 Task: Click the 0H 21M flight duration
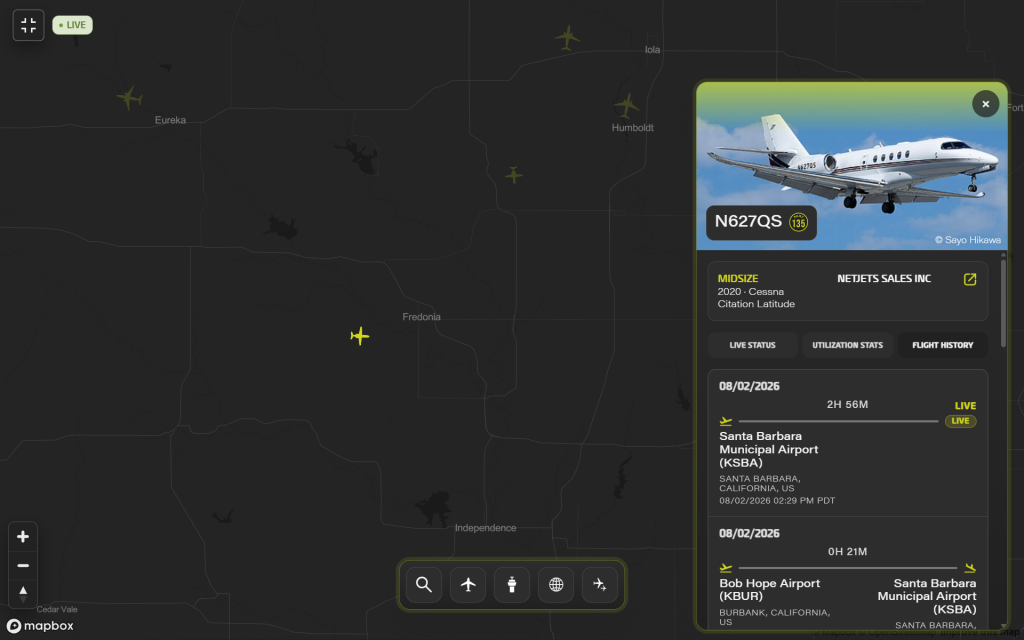847,552
